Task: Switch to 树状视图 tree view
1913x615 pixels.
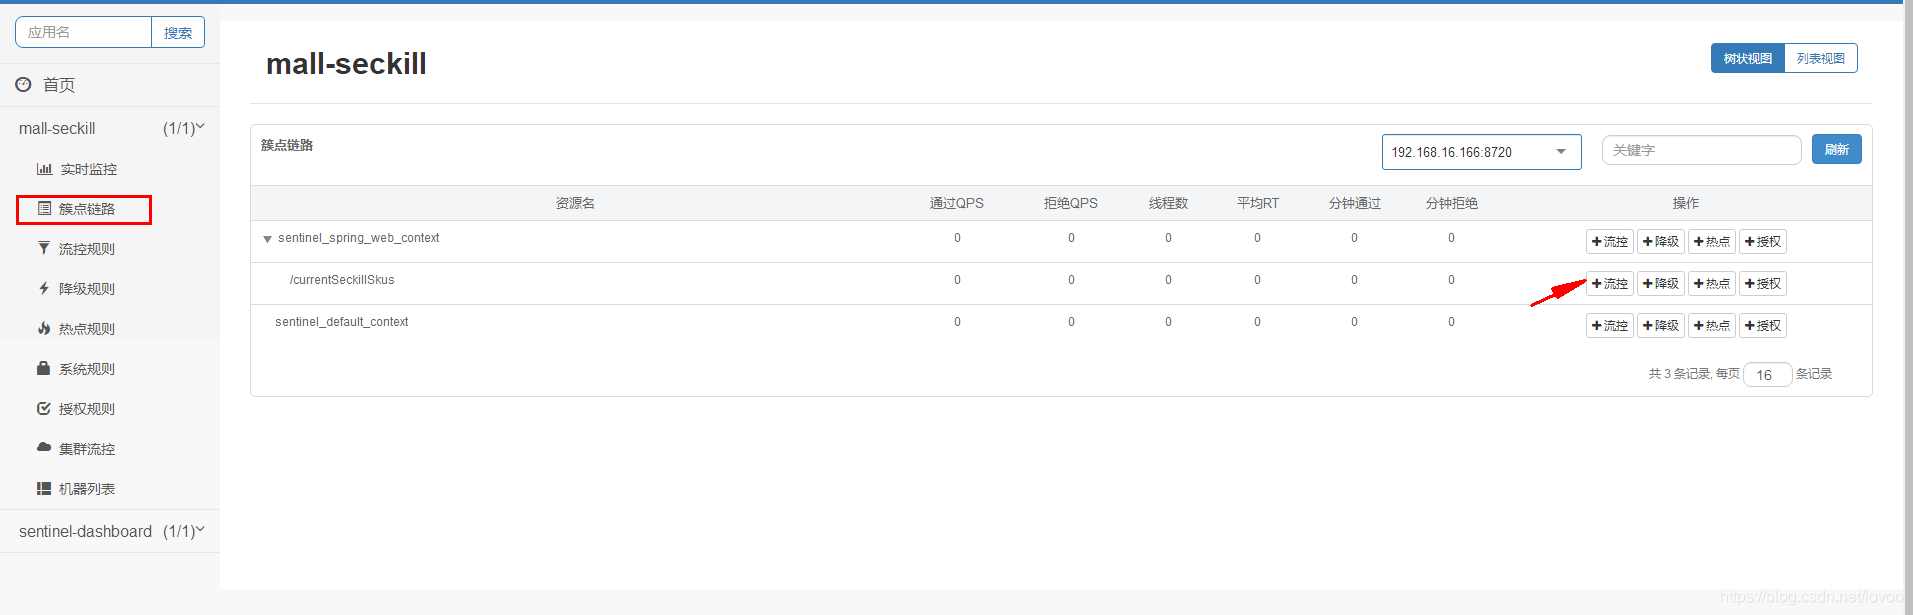Action: [1747, 58]
